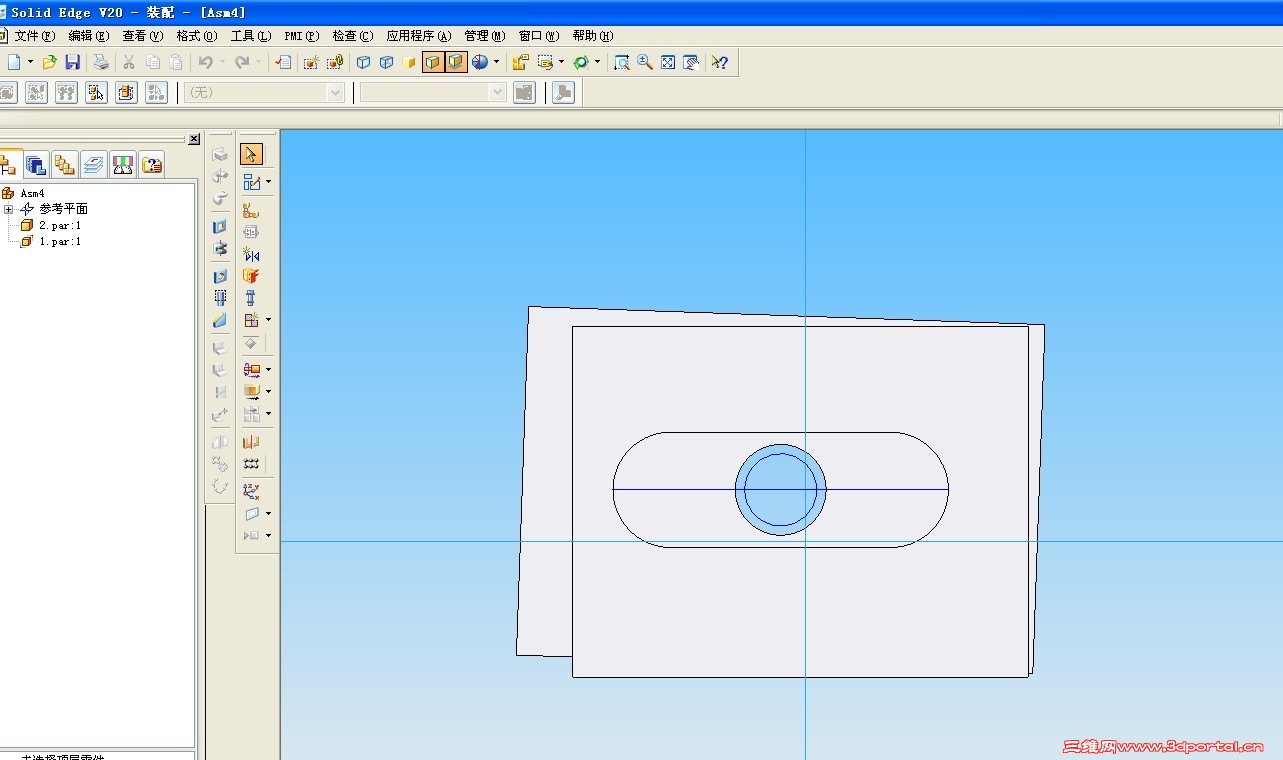Viewport: 1283px width, 760px height.
Task: Click the Zoom magnifier tool
Action: coord(645,62)
